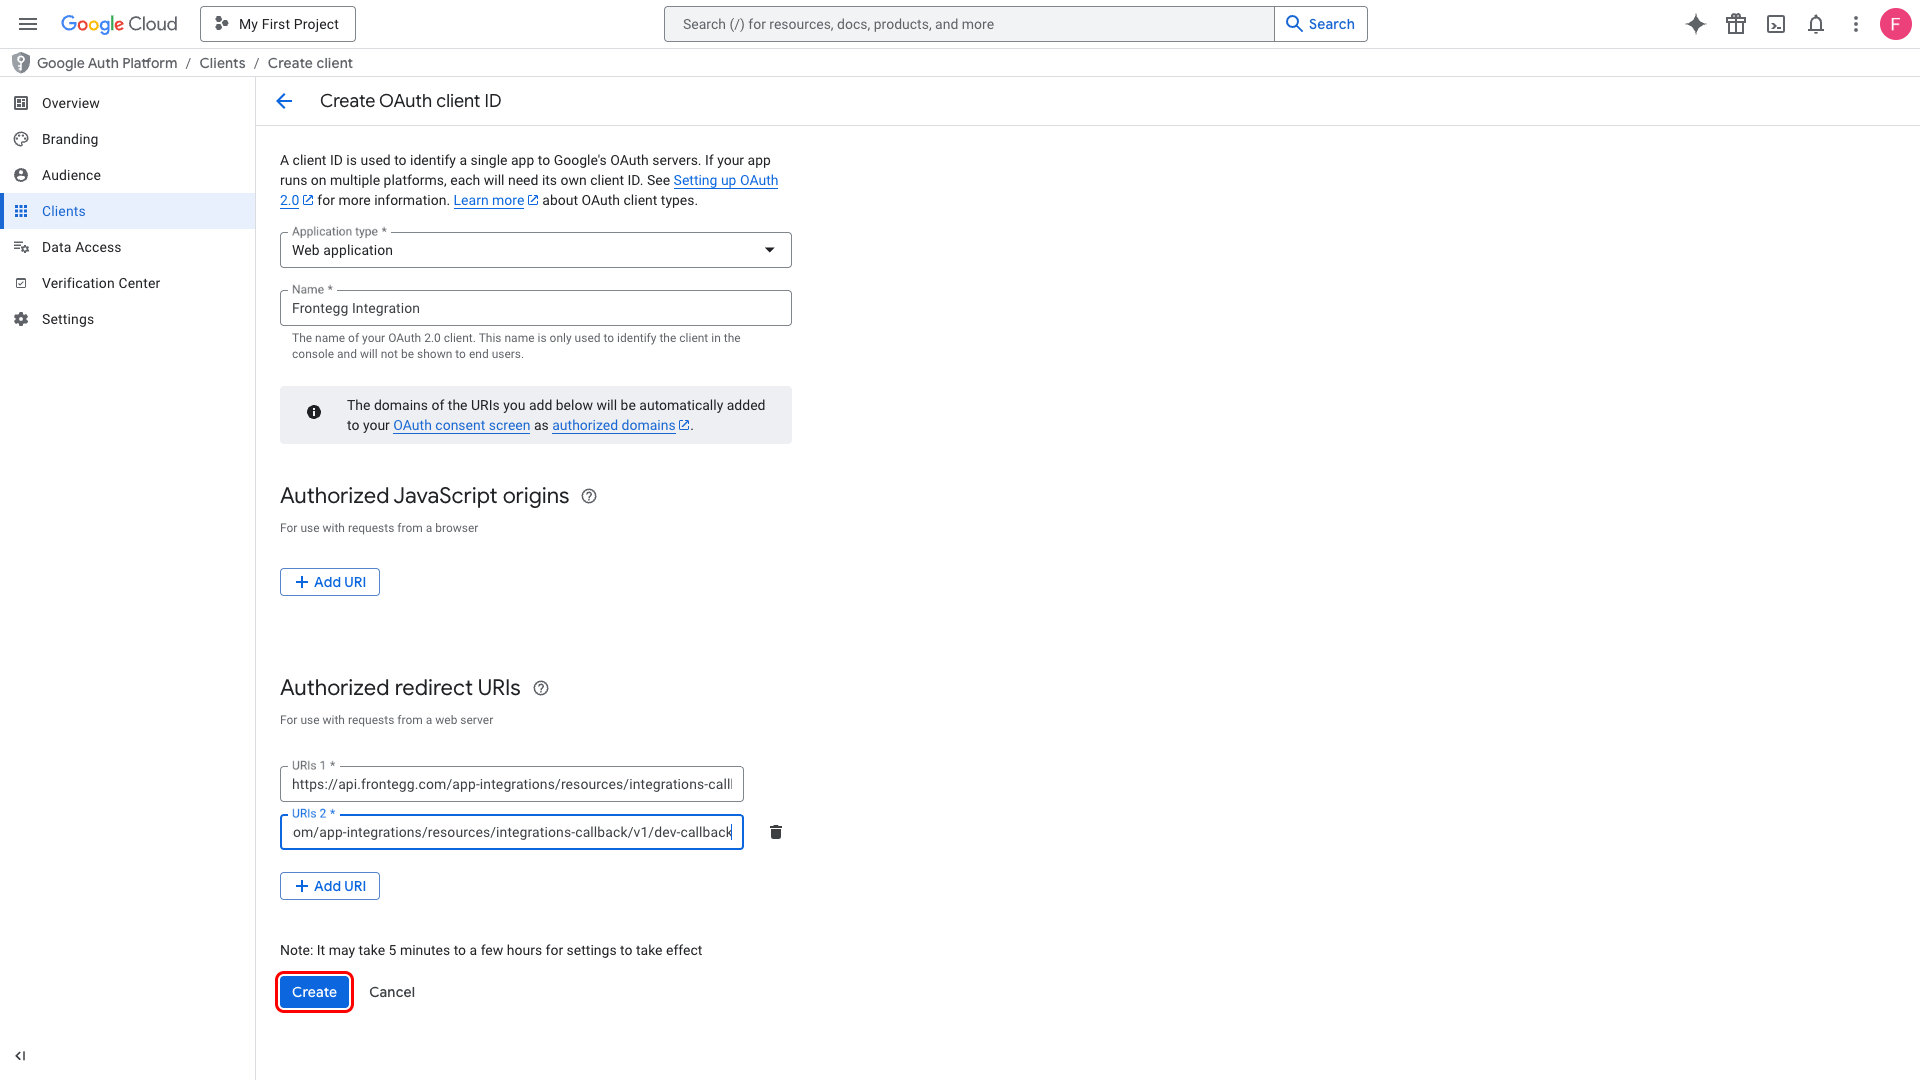
Task: Open the My First Project selector
Action: click(x=278, y=24)
